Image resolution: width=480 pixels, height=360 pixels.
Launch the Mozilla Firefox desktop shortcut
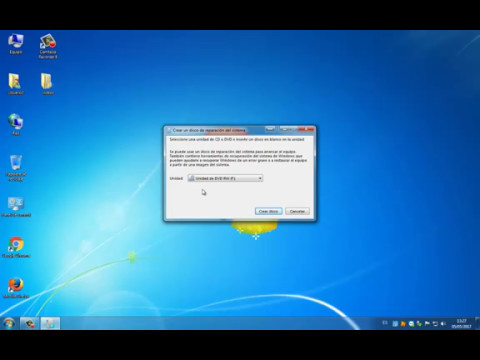tap(16, 288)
